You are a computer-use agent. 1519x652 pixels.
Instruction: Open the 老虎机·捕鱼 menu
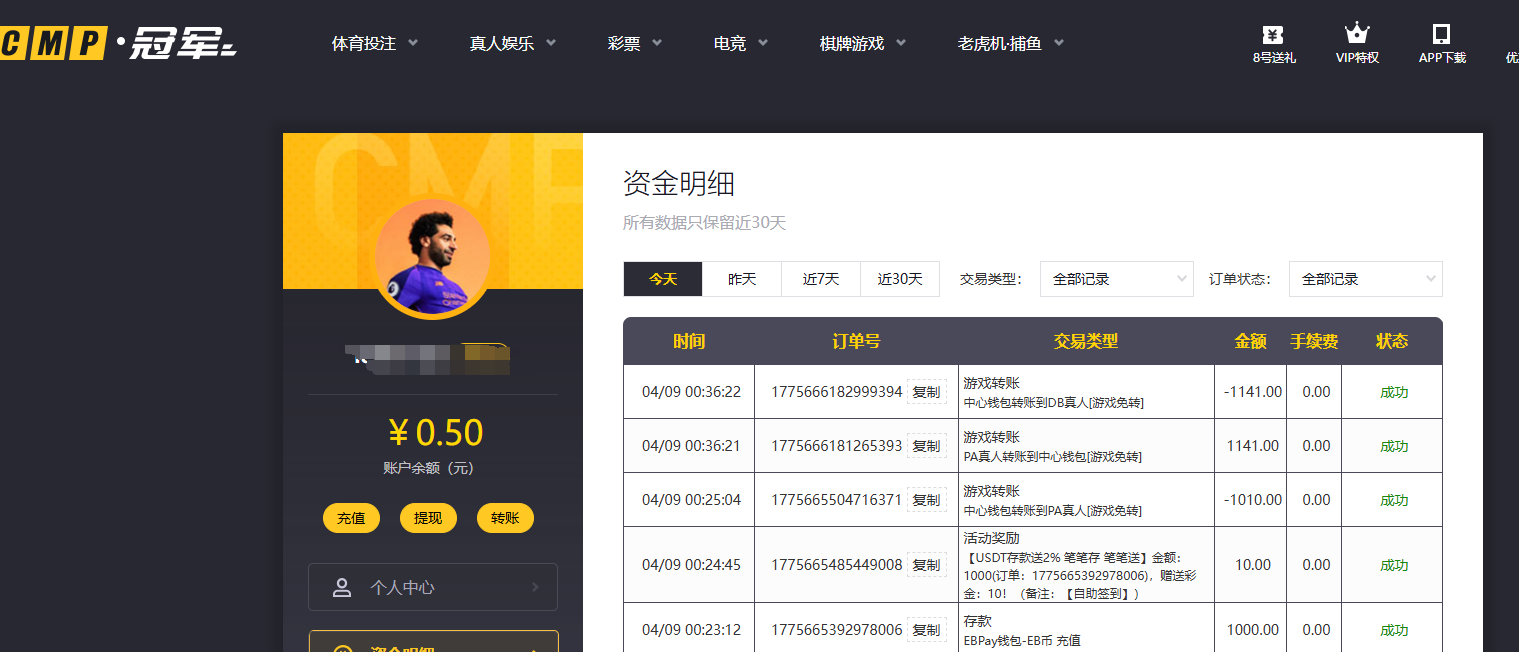click(x=1010, y=44)
